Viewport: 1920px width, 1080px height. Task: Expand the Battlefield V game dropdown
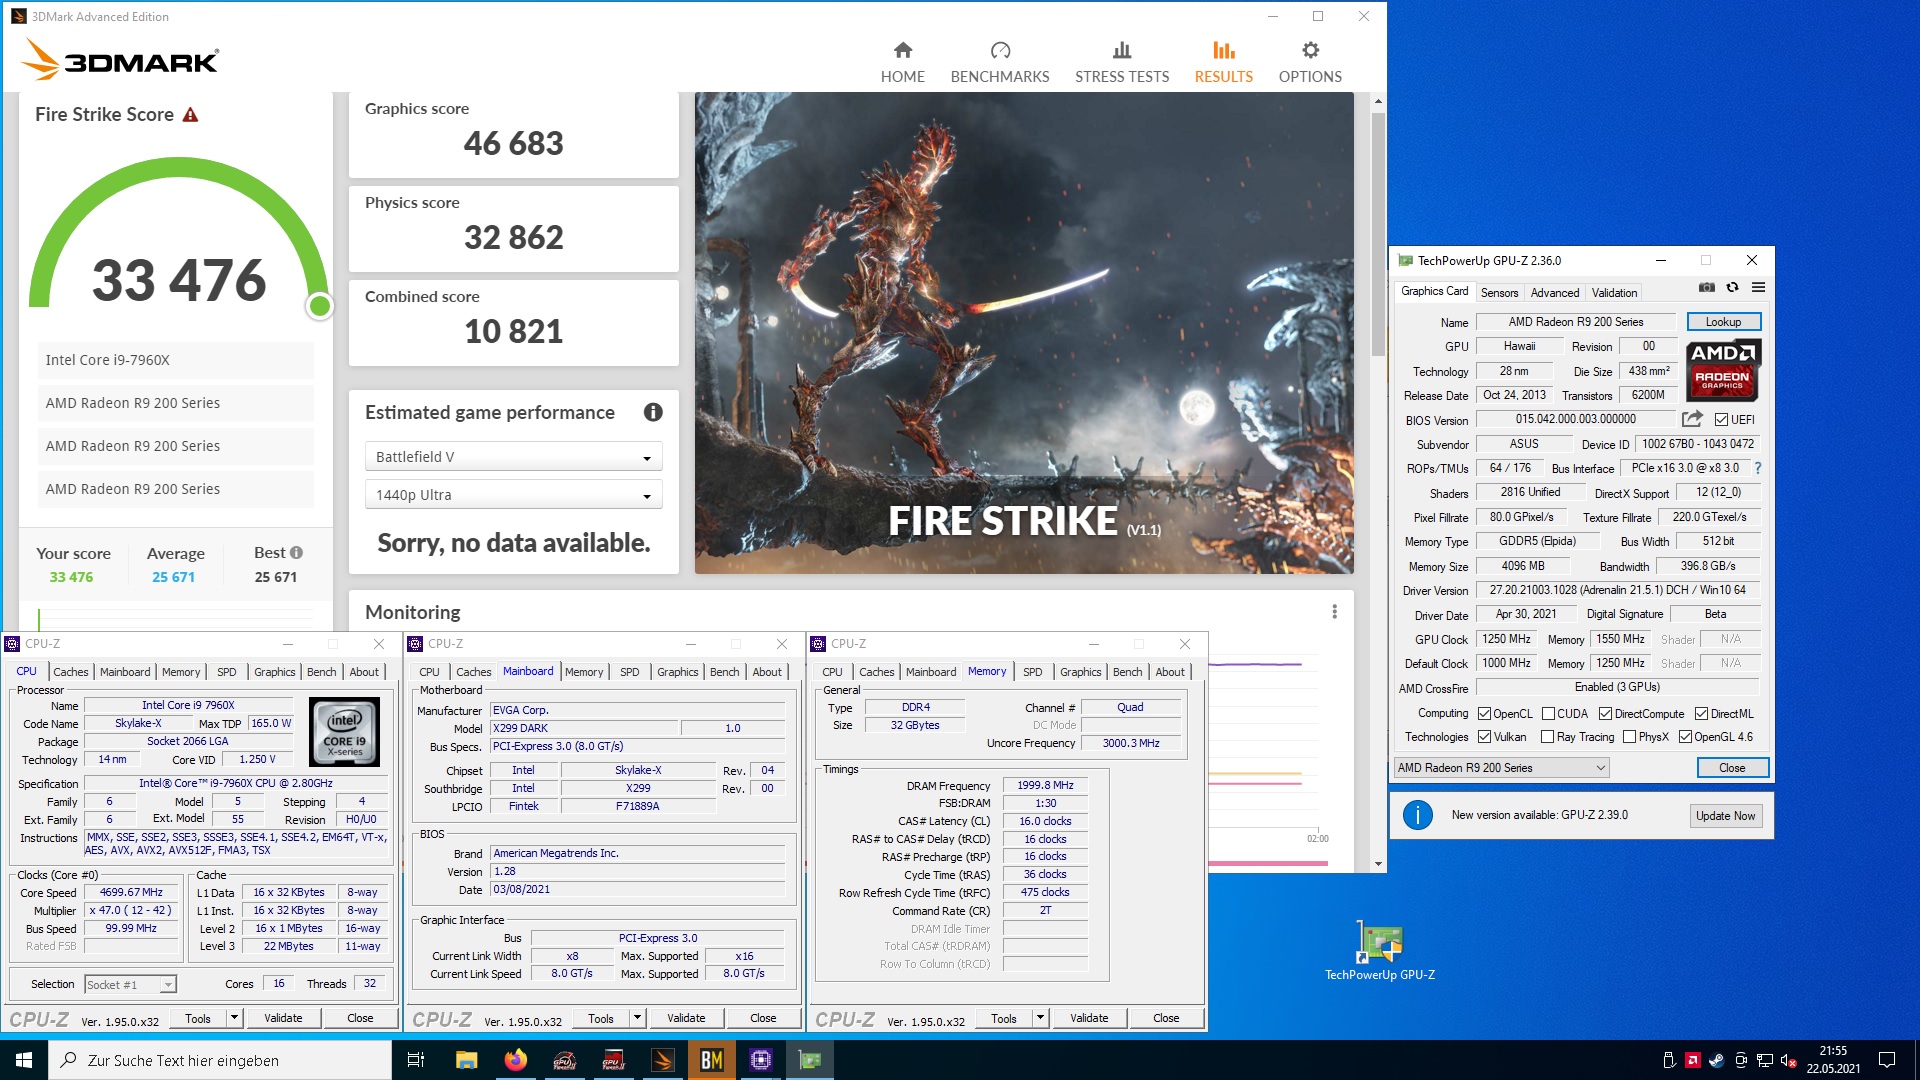pyautogui.click(x=513, y=457)
